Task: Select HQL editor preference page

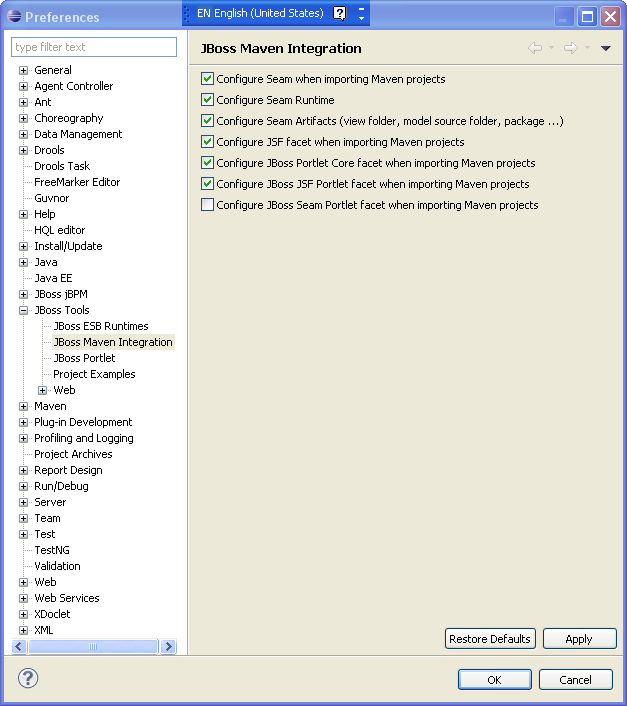Action: point(59,230)
